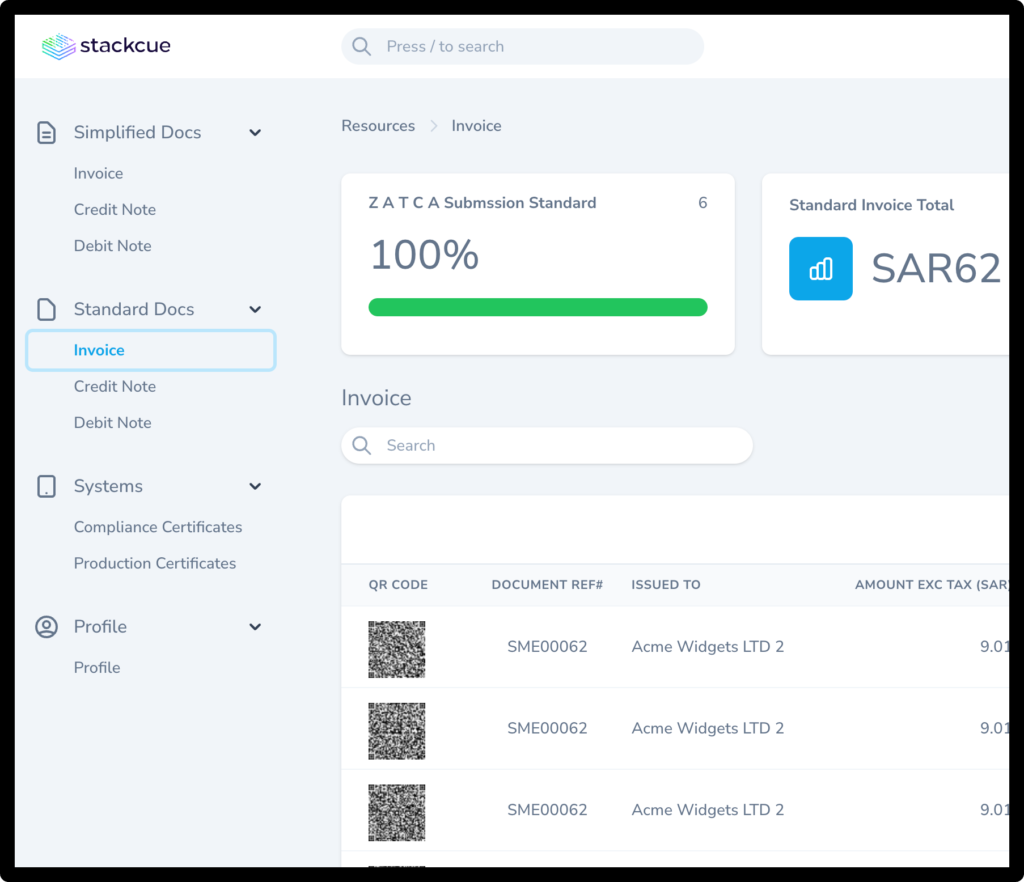Select the Simplified Docs document icon
Viewport: 1024px width, 882px height.
46,131
